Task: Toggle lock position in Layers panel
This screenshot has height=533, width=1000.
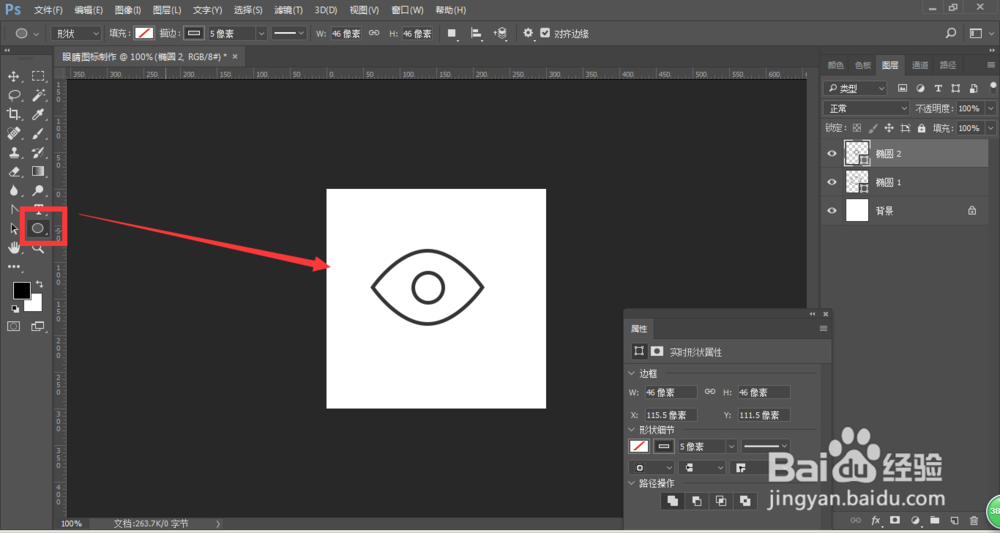Action: (889, 128)
